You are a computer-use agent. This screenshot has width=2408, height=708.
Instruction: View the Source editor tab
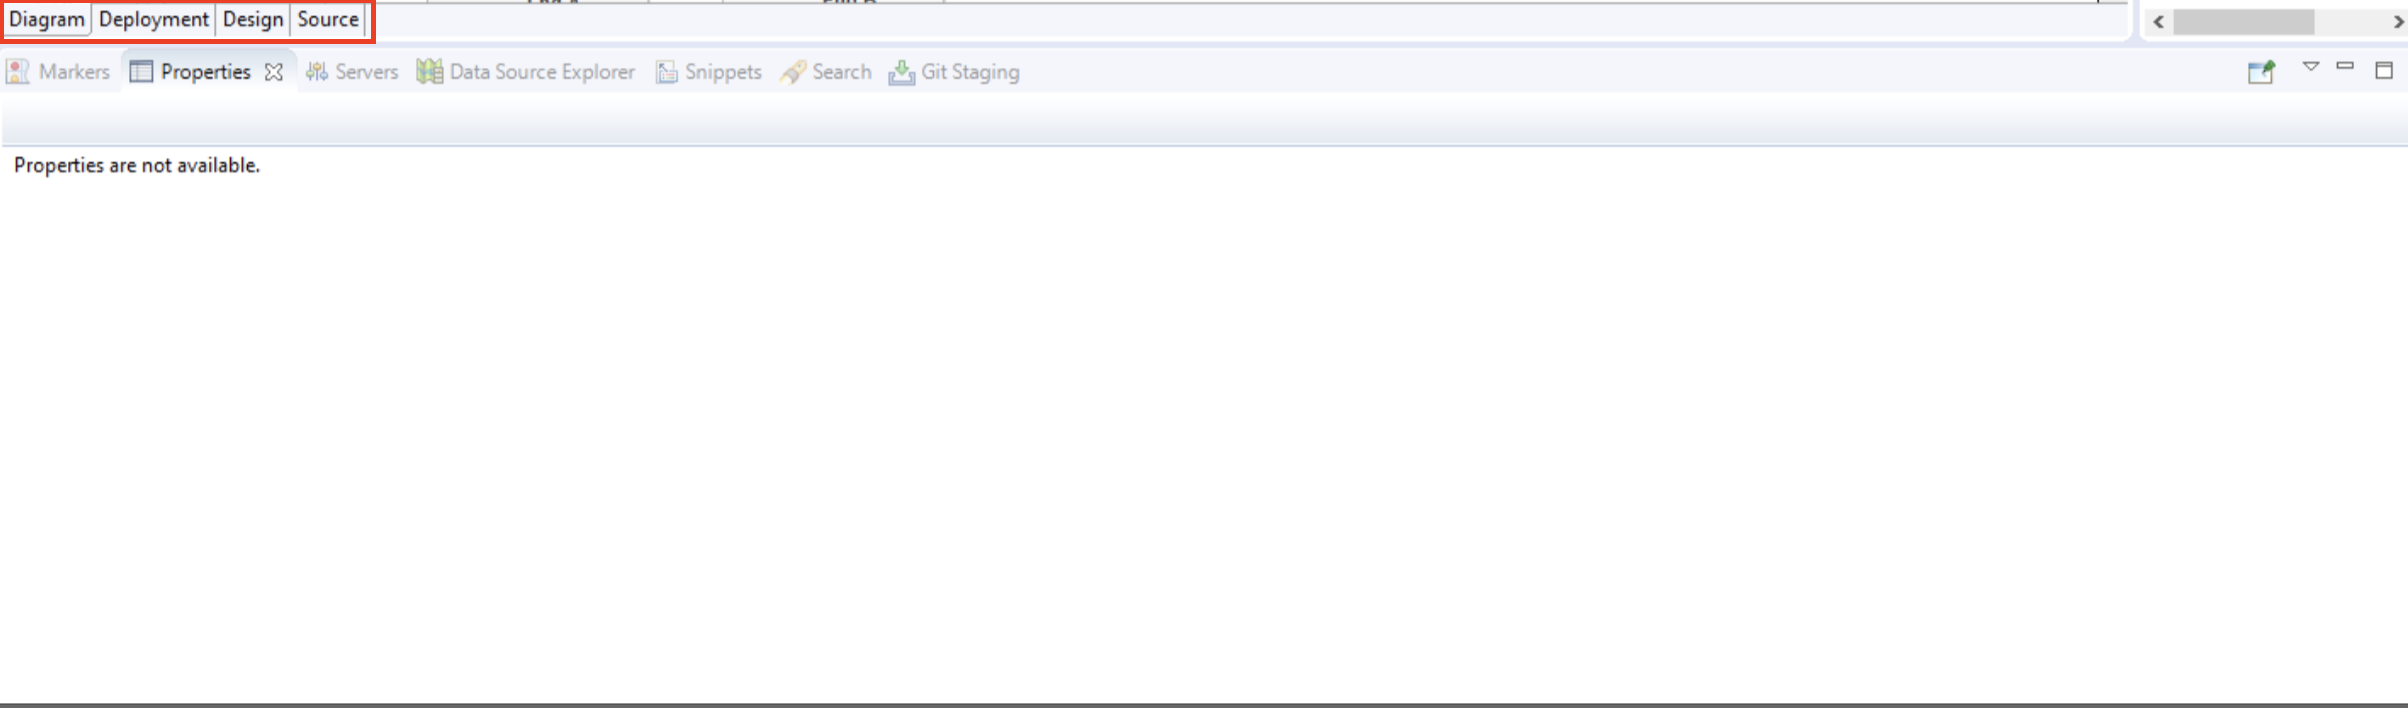328,20
